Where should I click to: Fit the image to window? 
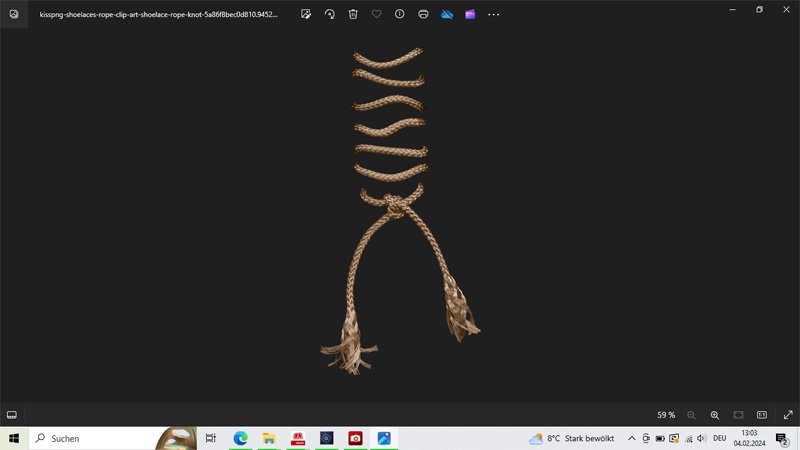pyautogui.click(x=738, y=414)
